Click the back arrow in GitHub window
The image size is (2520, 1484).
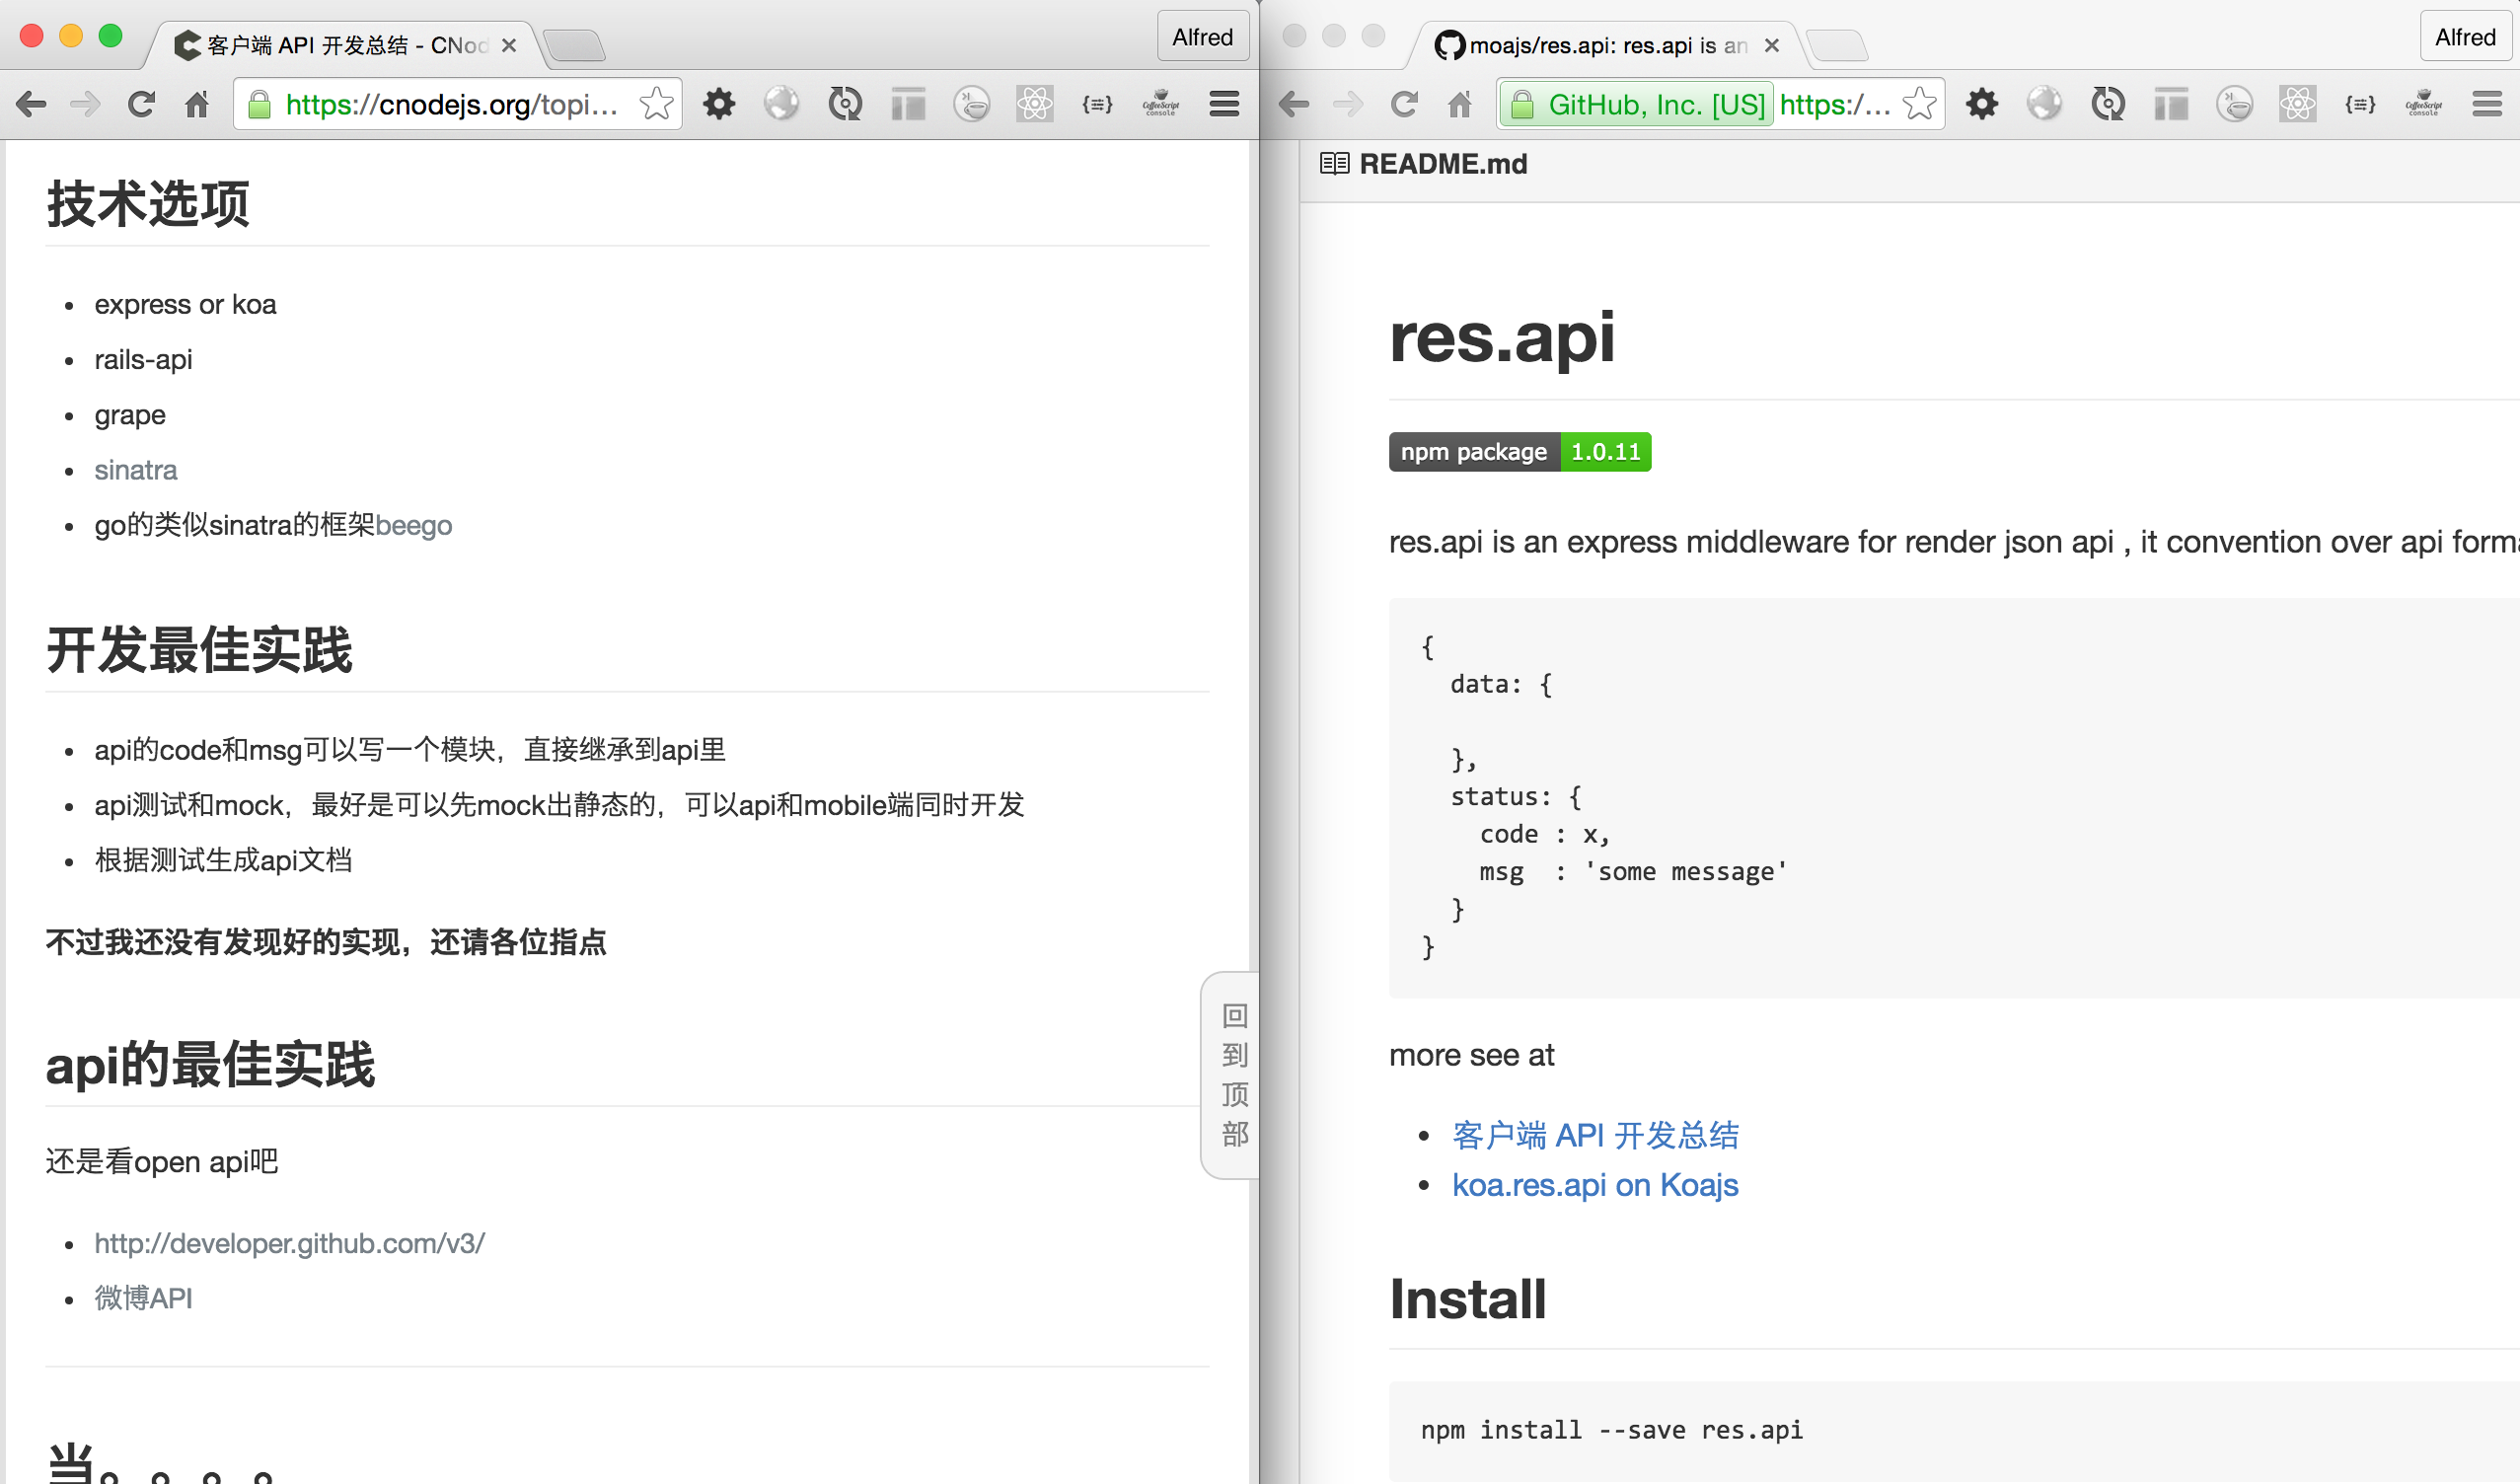(1294, 104)
